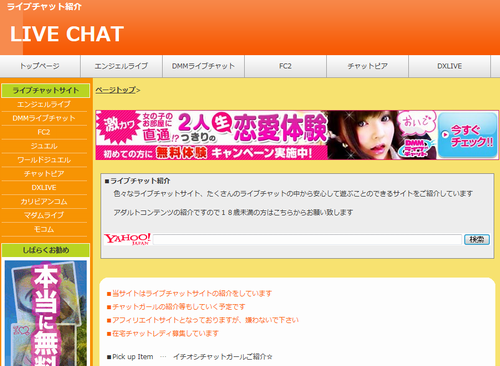Open マダムライブ sidebar link
The image size is (500, 366).
(44, 215)
